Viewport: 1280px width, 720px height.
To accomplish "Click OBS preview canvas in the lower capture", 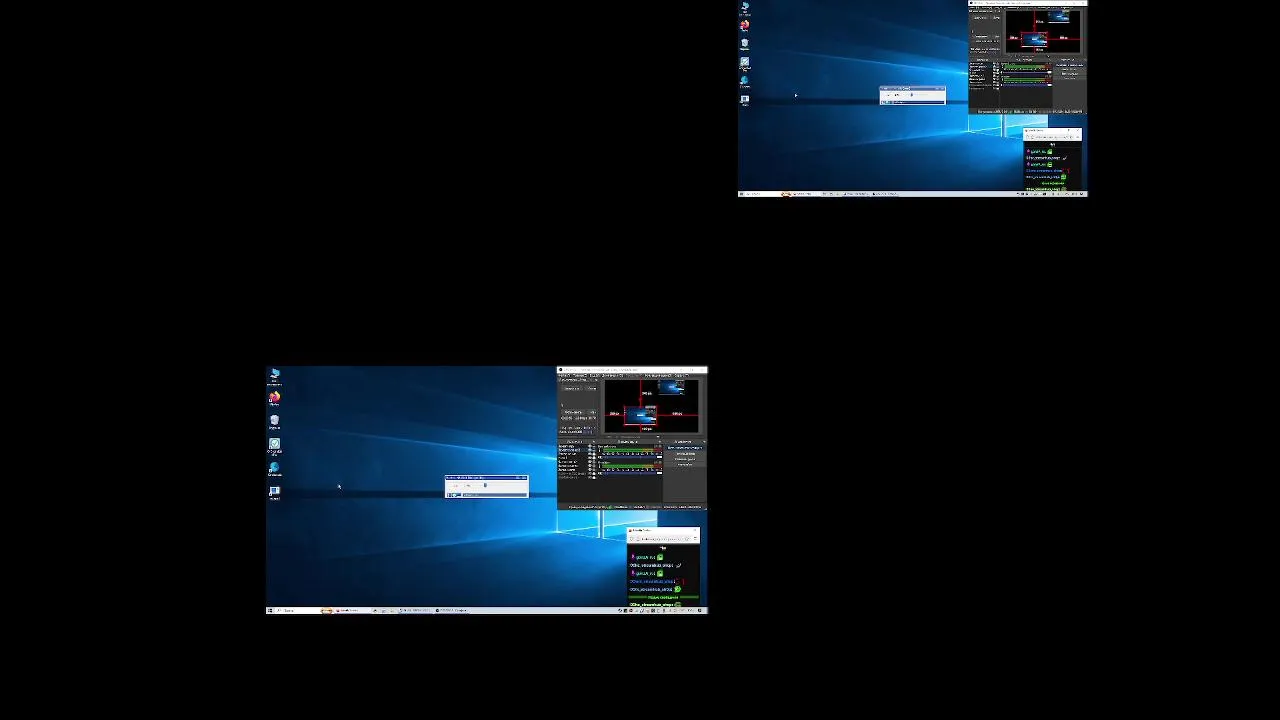I will point(651,406).
